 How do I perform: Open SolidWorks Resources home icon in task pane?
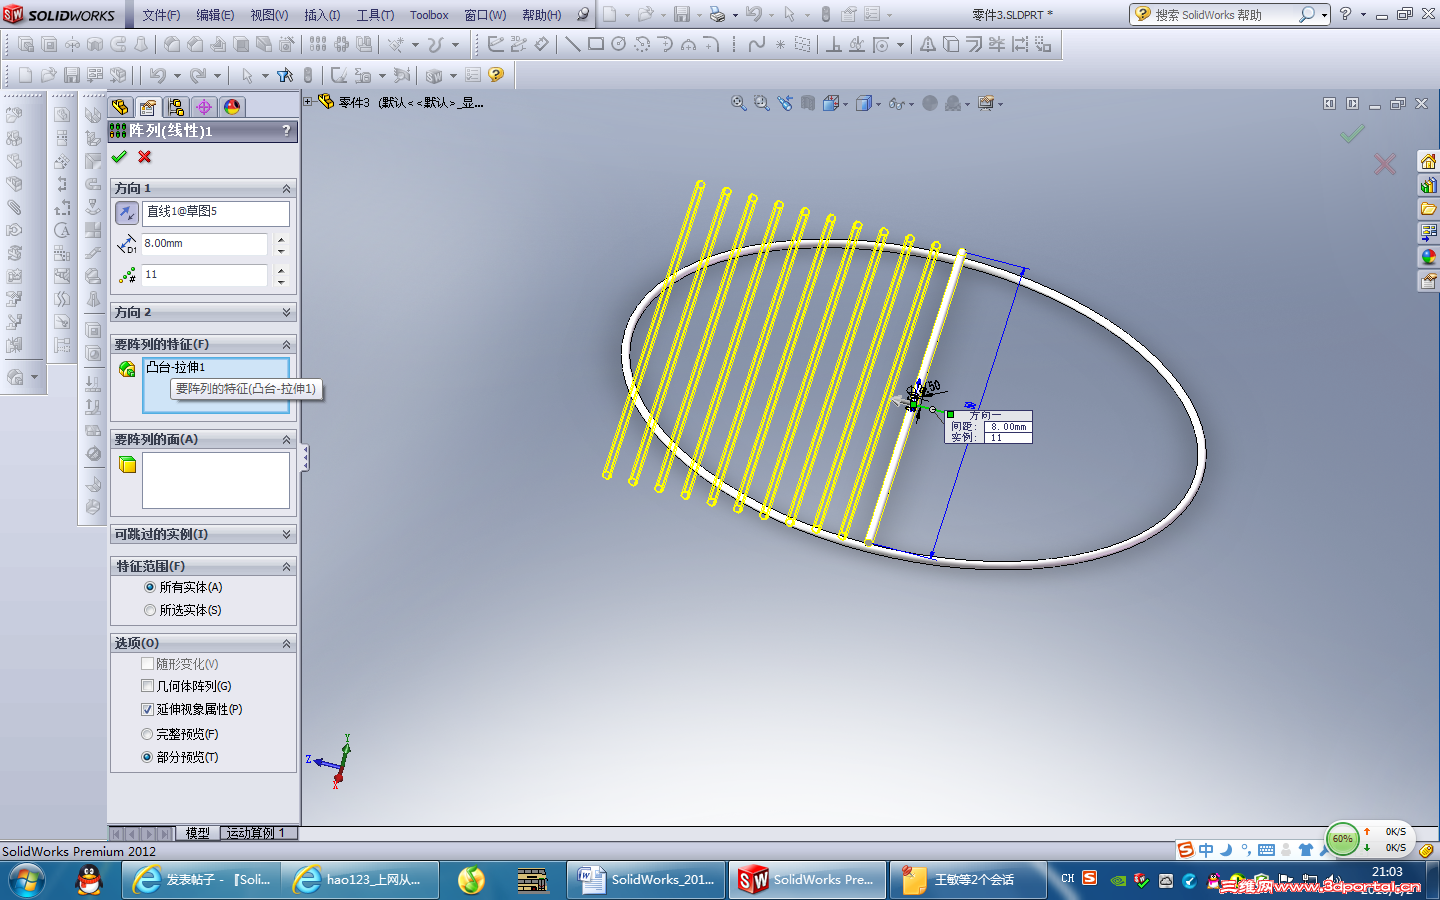pos(1428,162)
